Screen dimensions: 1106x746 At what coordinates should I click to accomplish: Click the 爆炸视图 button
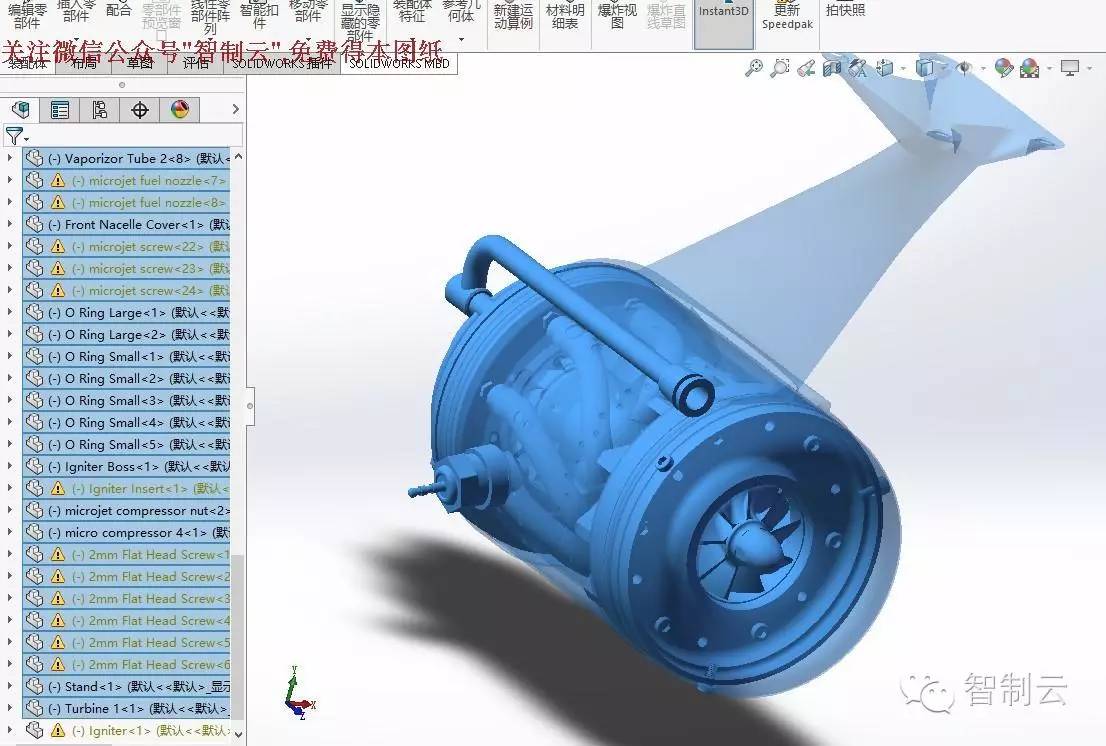click(617, 15)
